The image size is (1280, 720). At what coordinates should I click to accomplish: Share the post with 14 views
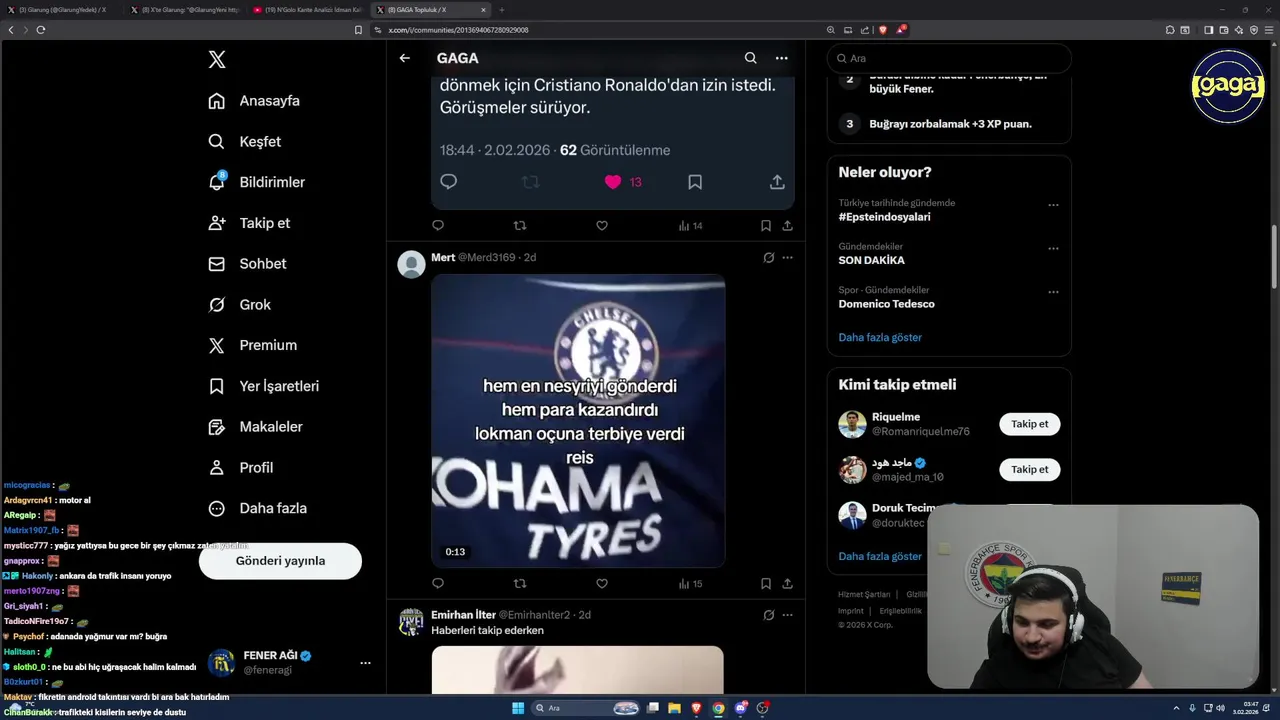pos(788,226)
